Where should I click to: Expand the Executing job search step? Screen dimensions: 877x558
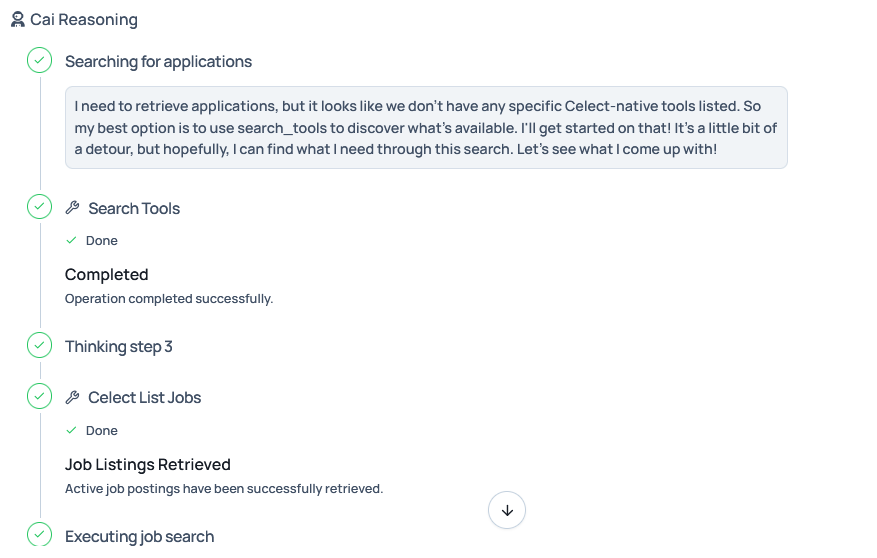[x=139, y=537]
